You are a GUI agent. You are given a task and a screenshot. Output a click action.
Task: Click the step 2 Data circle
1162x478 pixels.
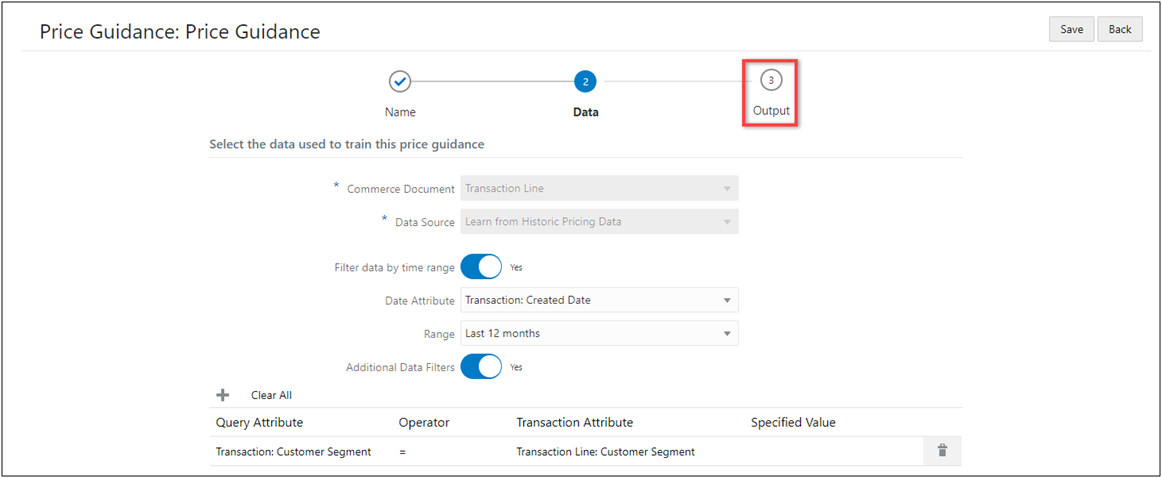tap(585, 81)
